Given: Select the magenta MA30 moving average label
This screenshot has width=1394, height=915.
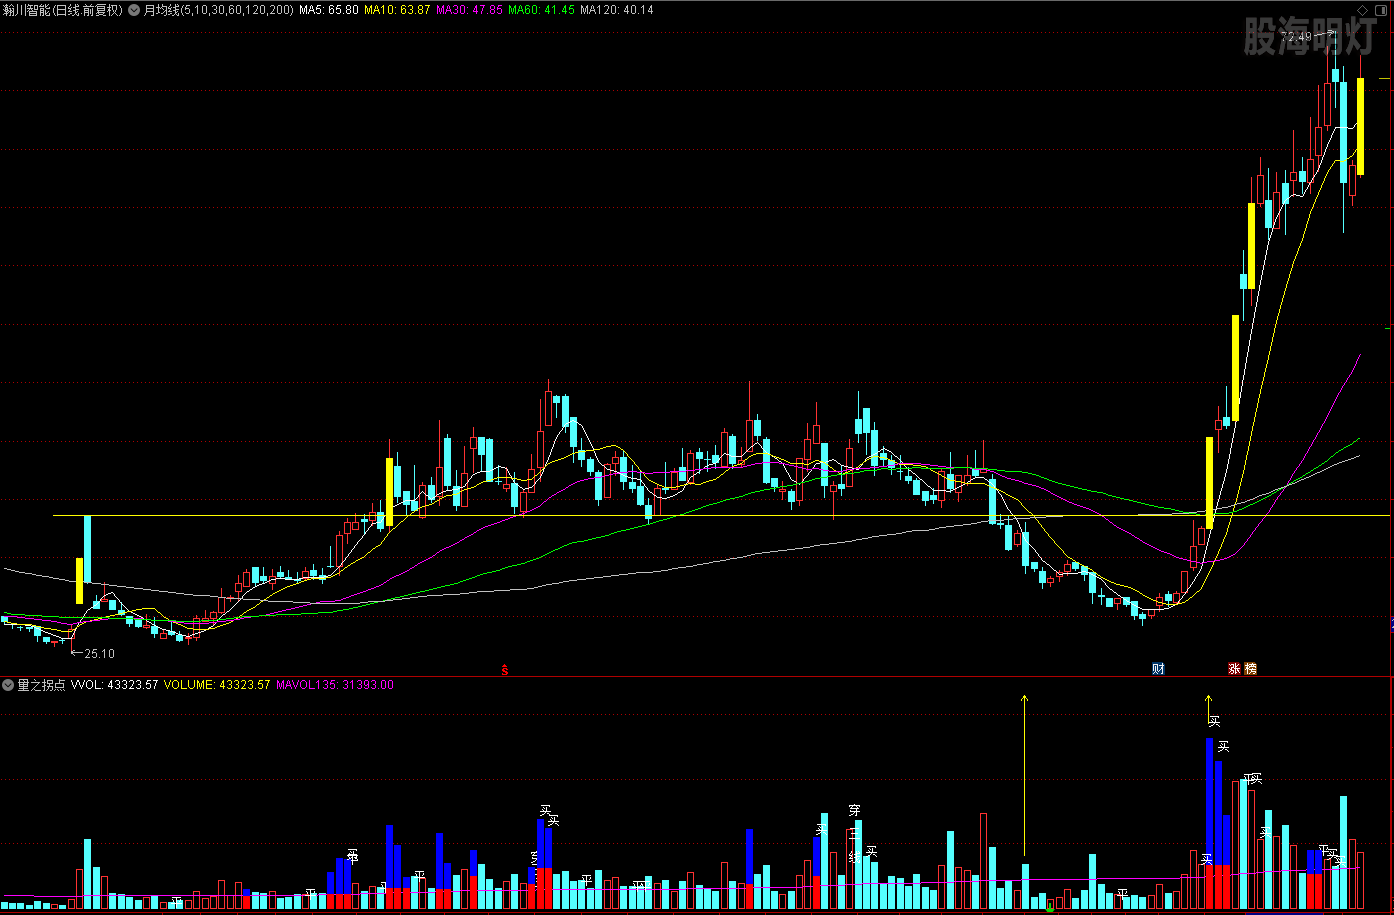Looking at the screenshot, I should point(469,10).
